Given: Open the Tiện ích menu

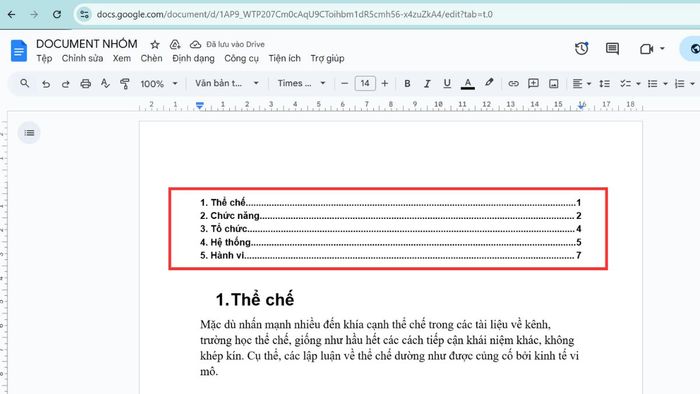Looking at the screenshot, I should click(x=284, y=58).
